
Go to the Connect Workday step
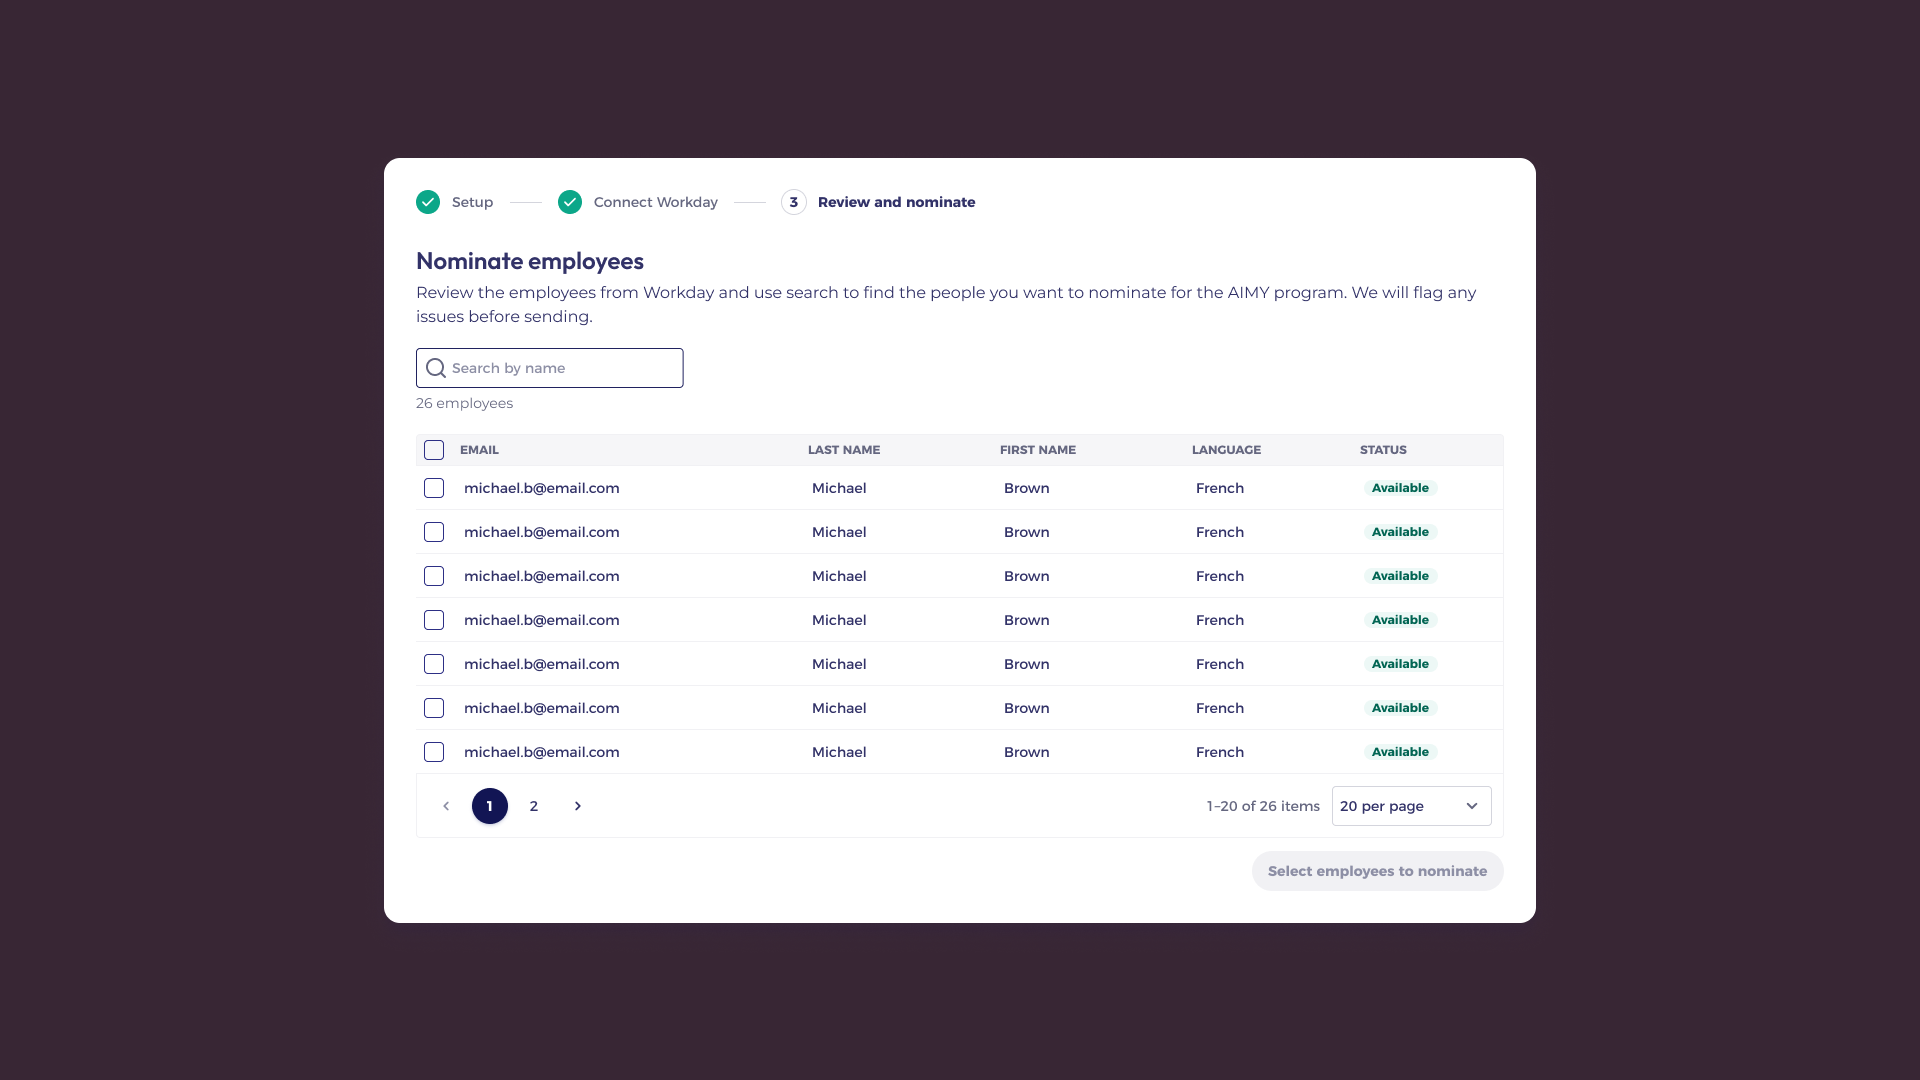[655, 202]
